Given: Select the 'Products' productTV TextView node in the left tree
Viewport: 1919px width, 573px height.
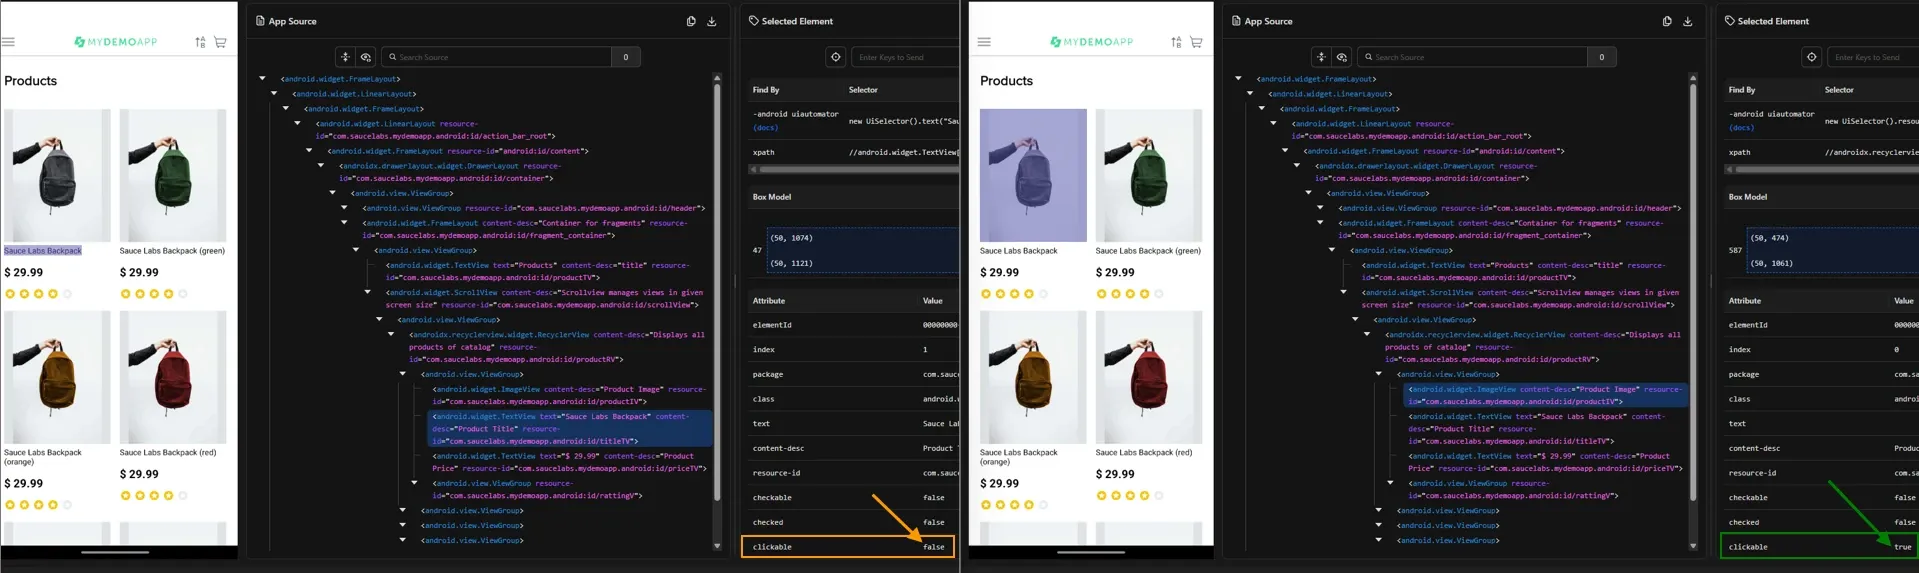Looking at the screenshot, I should [537, 271].
